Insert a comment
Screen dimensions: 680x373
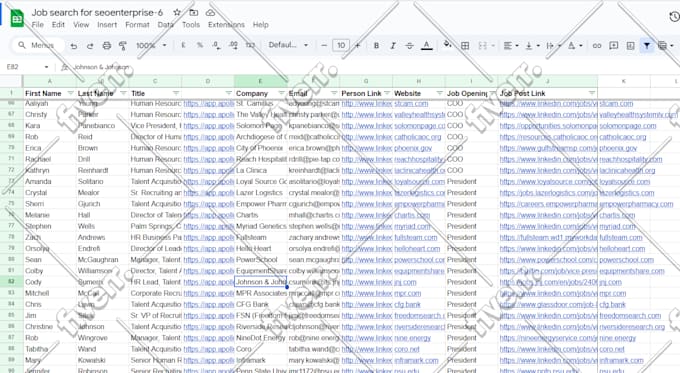[x=614, y=46]
